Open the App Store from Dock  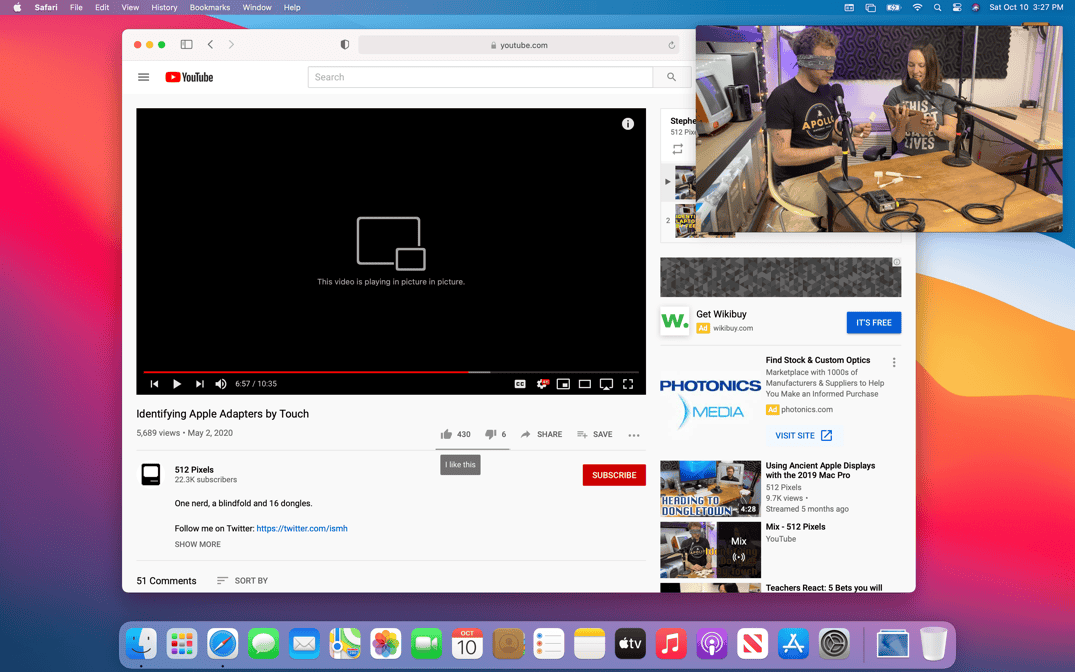tap(793, 644)
